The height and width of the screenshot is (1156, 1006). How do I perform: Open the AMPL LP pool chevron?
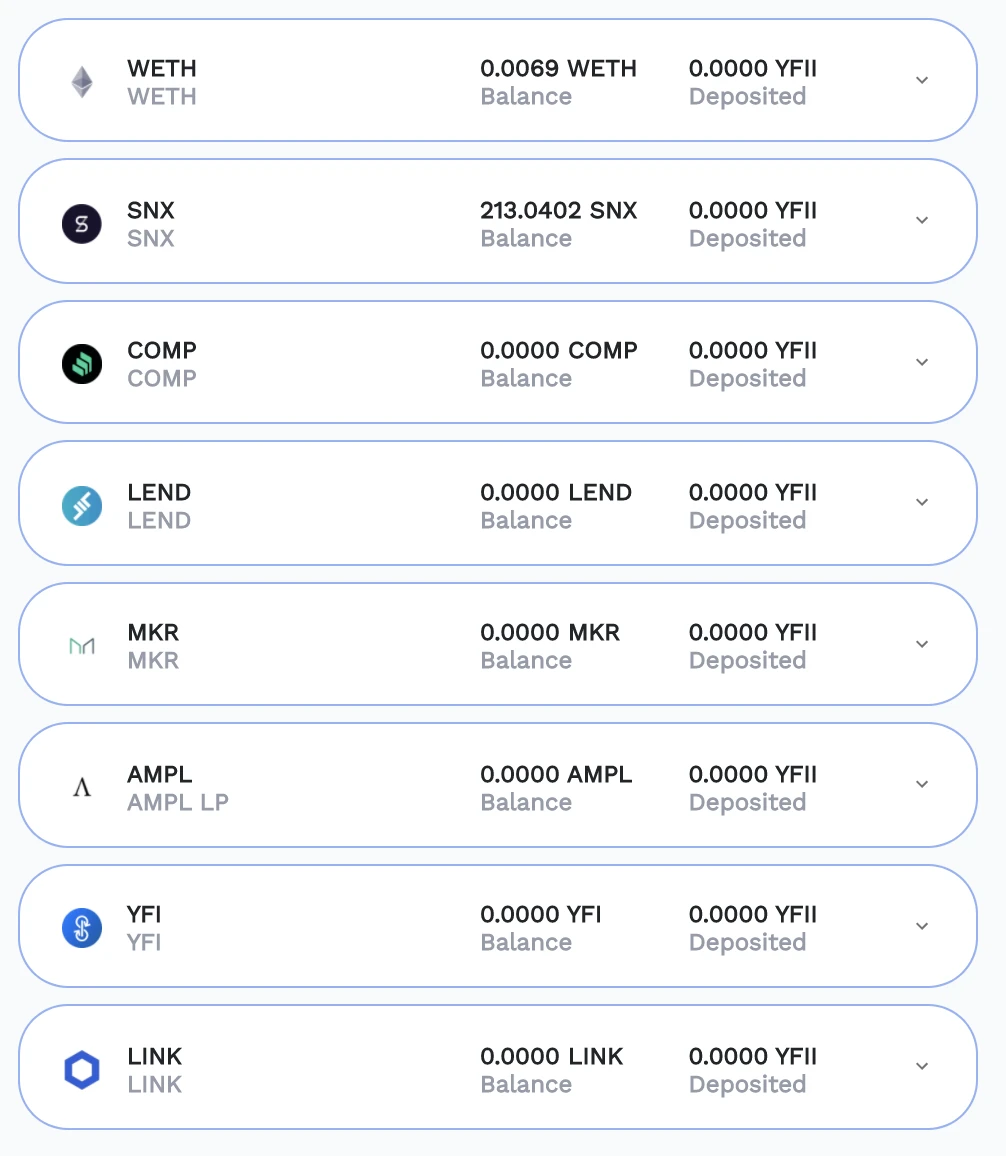click(x=921, y=784)
